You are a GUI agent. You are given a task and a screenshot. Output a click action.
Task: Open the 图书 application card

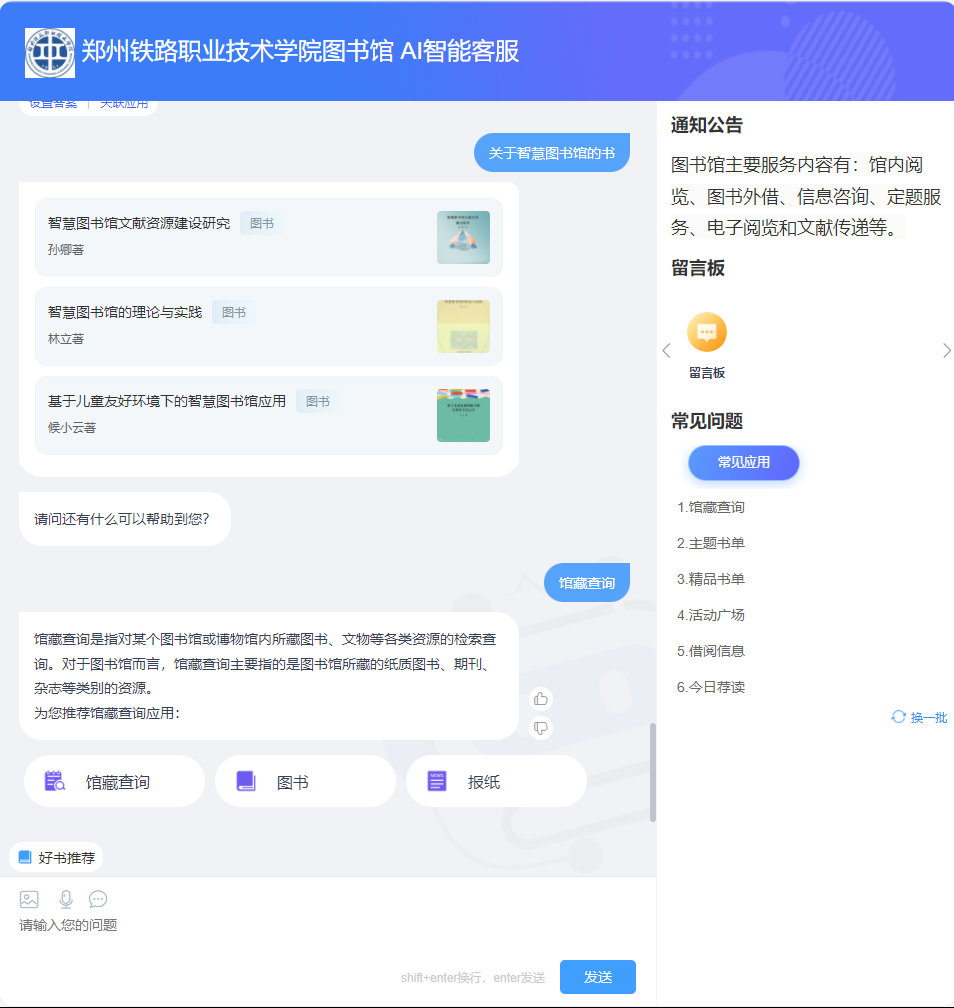point(304,781)
